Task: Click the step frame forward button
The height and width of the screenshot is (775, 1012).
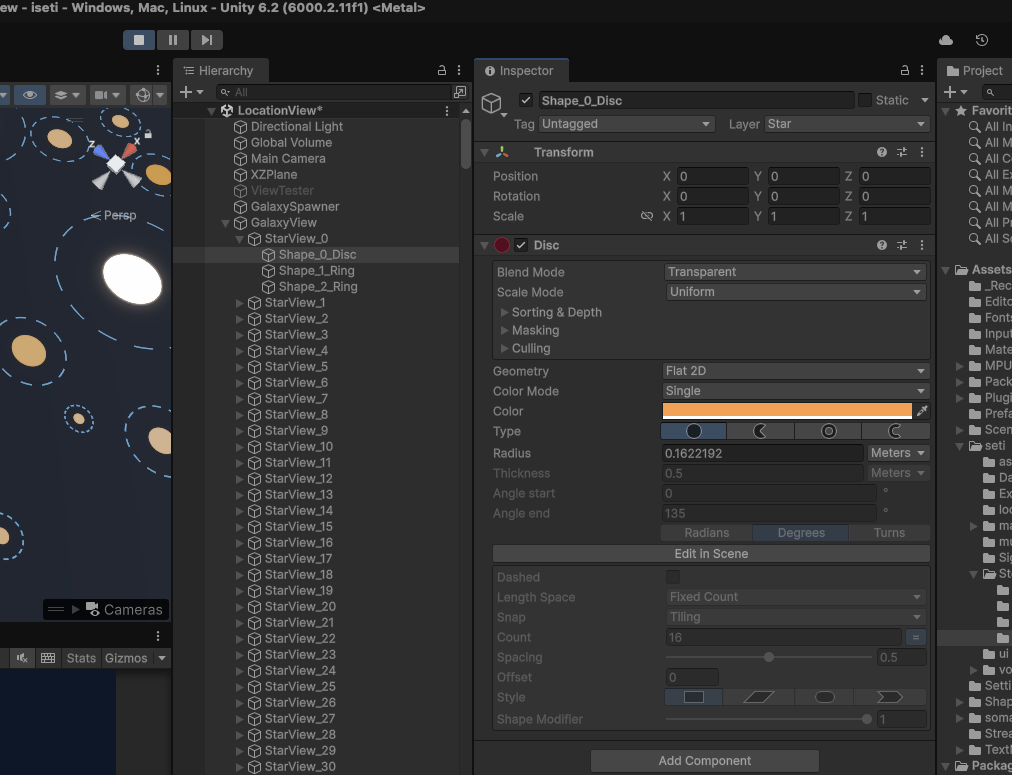Action: pos(207,40)
